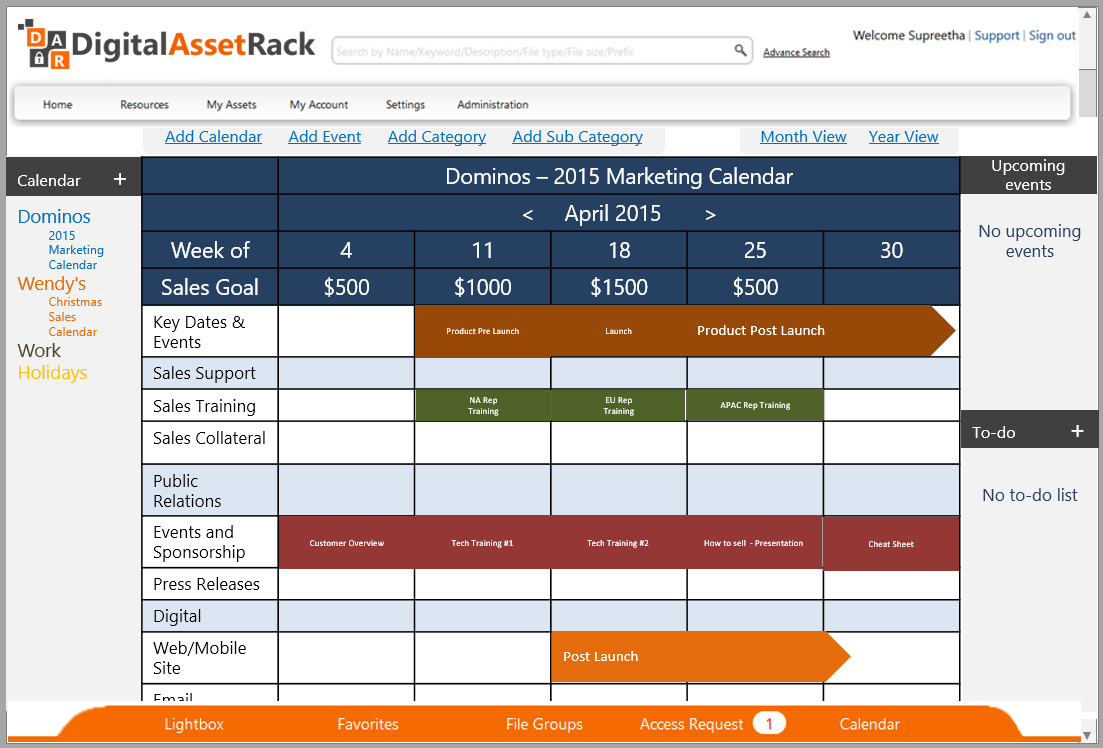Add a new calendar with plus icon
The width and height of the screenshot is (1103, 748).
coord(120,179)
